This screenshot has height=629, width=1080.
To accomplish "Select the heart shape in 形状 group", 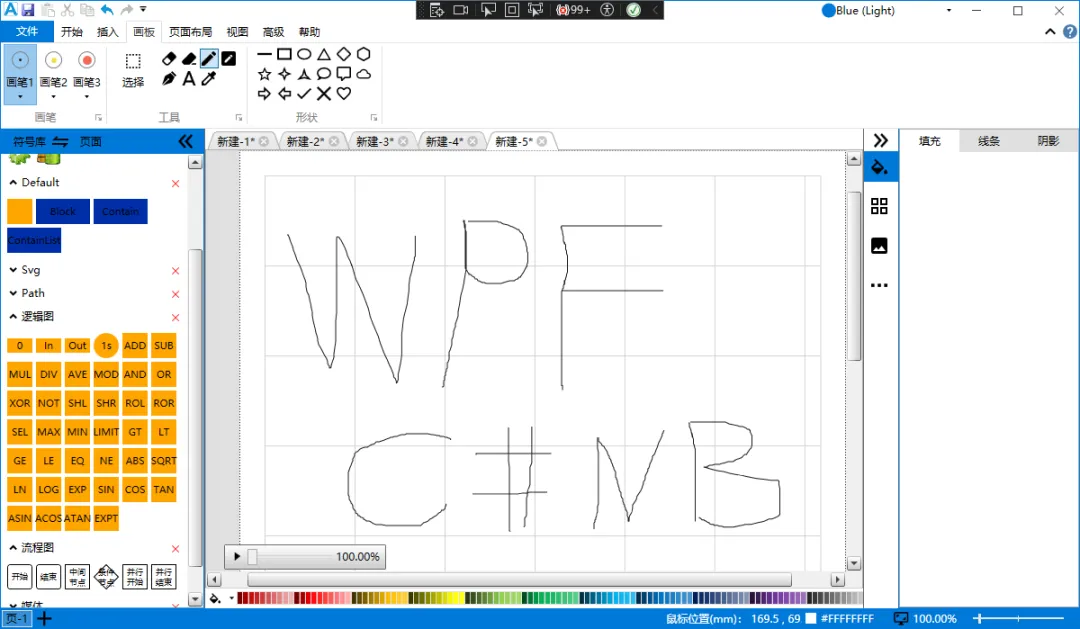I will pyautogui.click(x=343, y=93).
